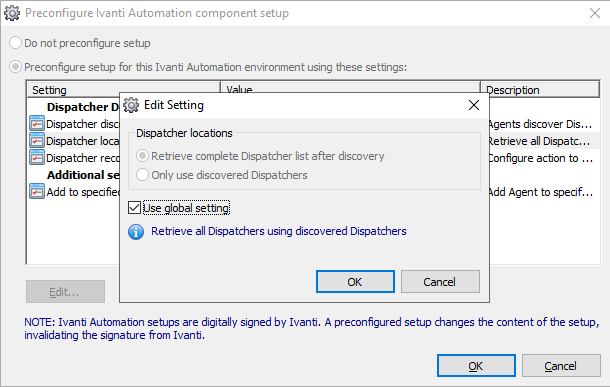This screenshot has height=387, width=610.
Task: Click OK in the Preconfigure setup window
Action: [x=476, y=366]
